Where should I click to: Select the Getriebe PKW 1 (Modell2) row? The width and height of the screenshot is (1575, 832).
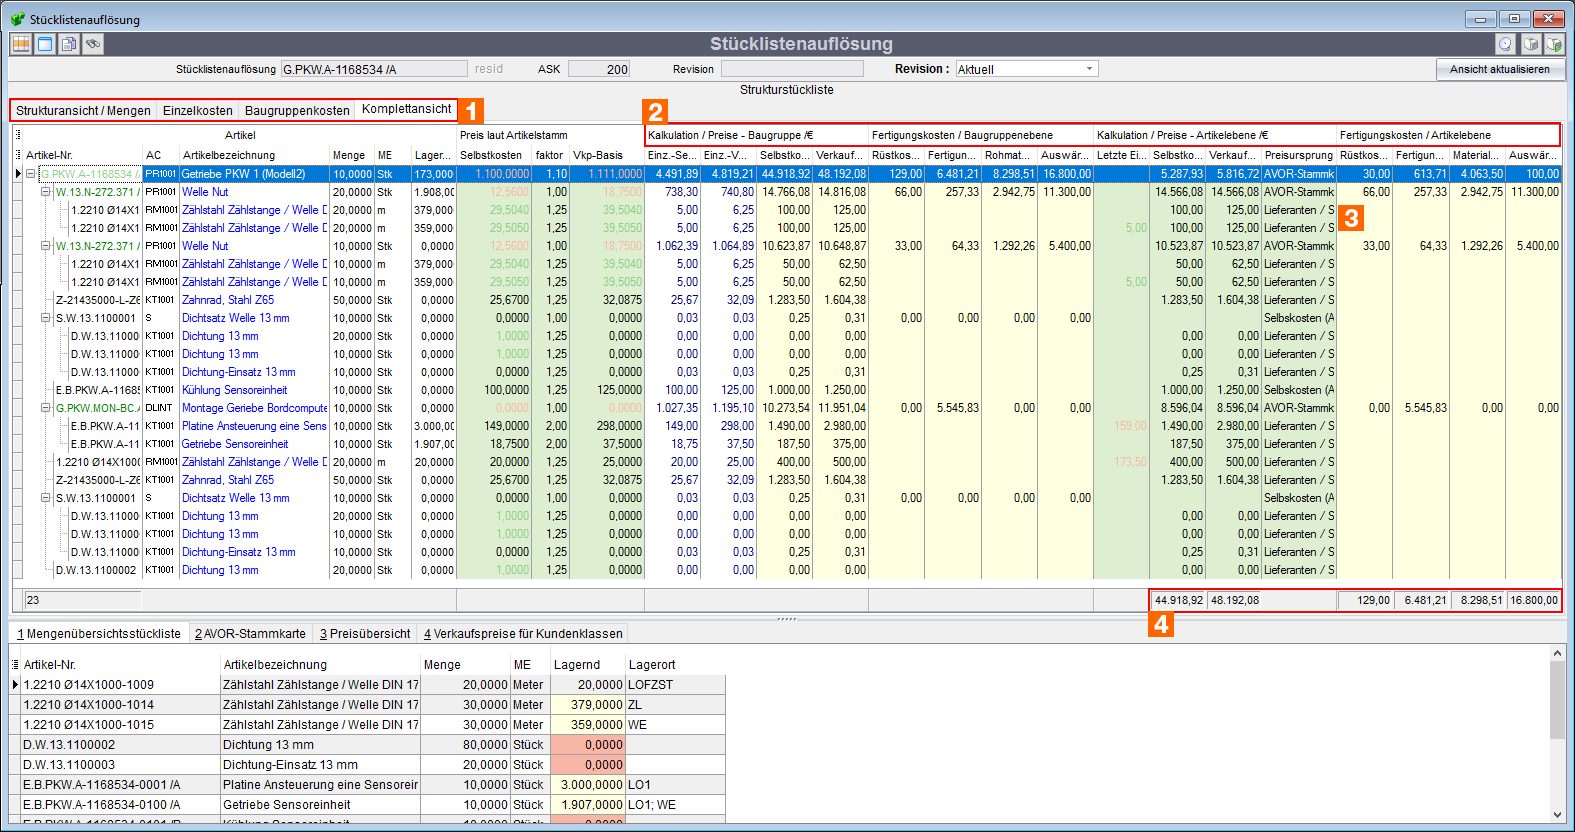pyautogui.click(x=787, y=174)
